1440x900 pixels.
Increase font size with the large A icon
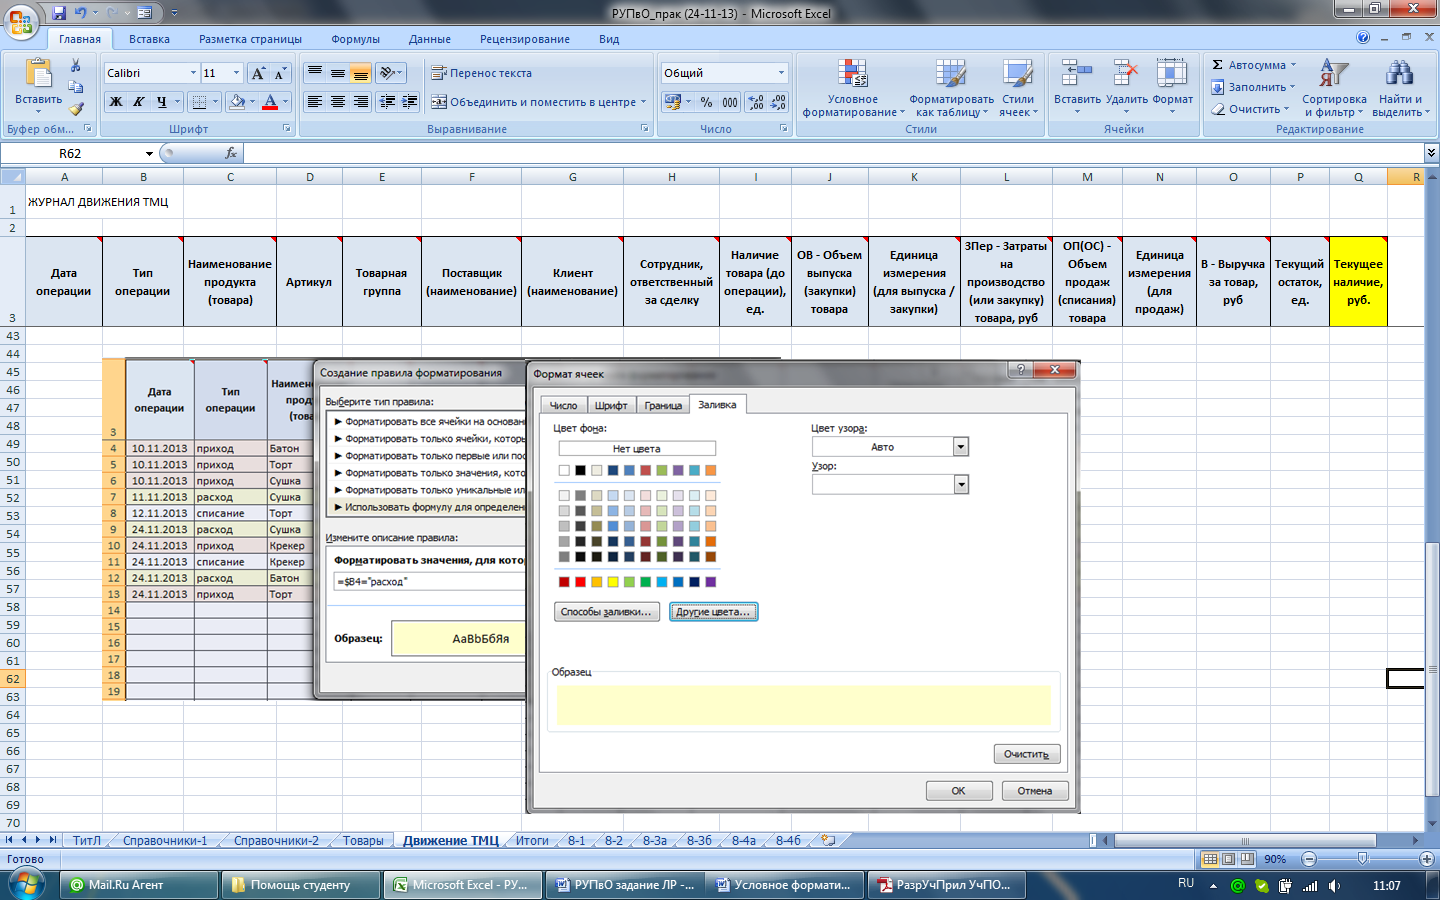[258, 73]
